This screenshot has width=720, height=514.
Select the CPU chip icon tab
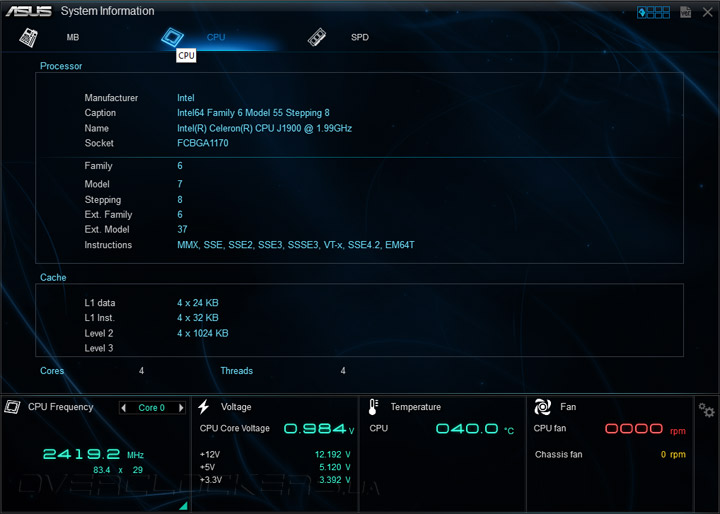coord(173,37)
